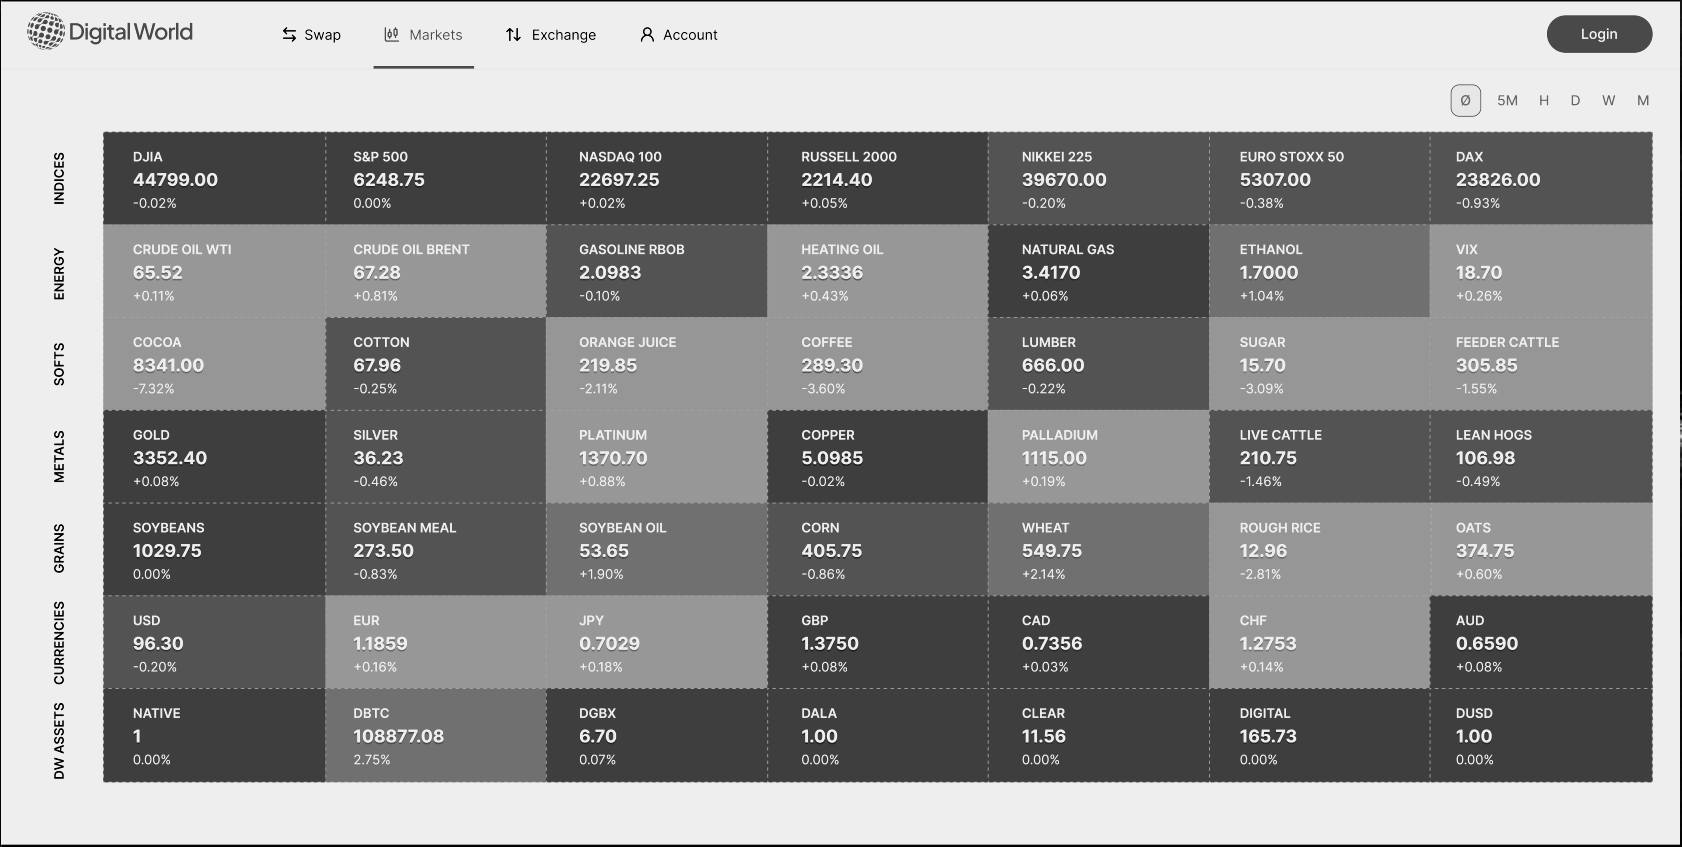The height and width of the screenshot is (847, 1682).
Task: Select the EUR currency tile
Action: tap(435, 643)
